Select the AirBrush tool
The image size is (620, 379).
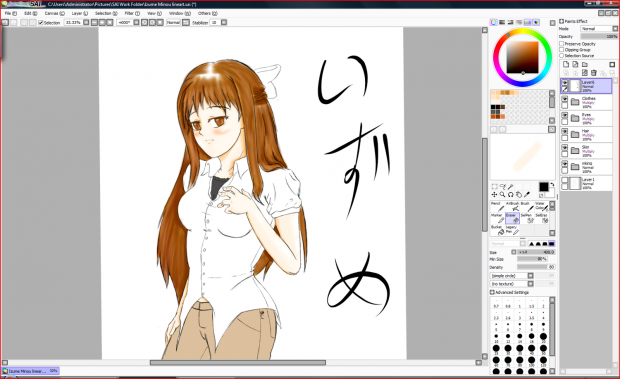point(512,206)
